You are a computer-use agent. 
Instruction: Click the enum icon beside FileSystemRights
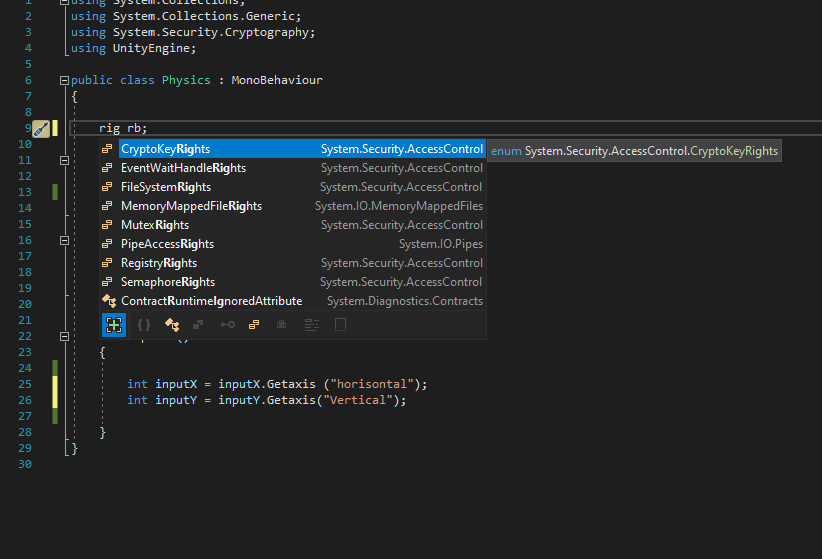(x=107, y=187)
